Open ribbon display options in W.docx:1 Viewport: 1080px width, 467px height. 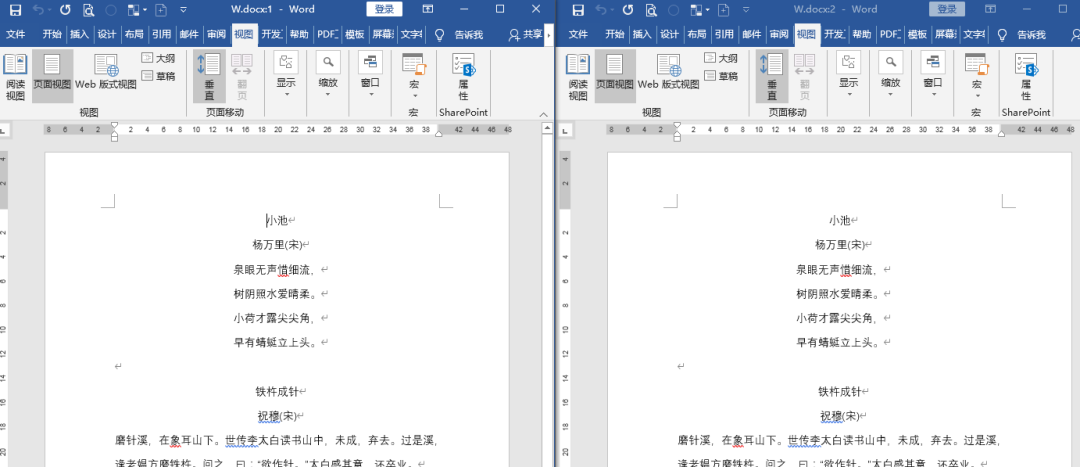pyautogui.click(x=428, y=9)
